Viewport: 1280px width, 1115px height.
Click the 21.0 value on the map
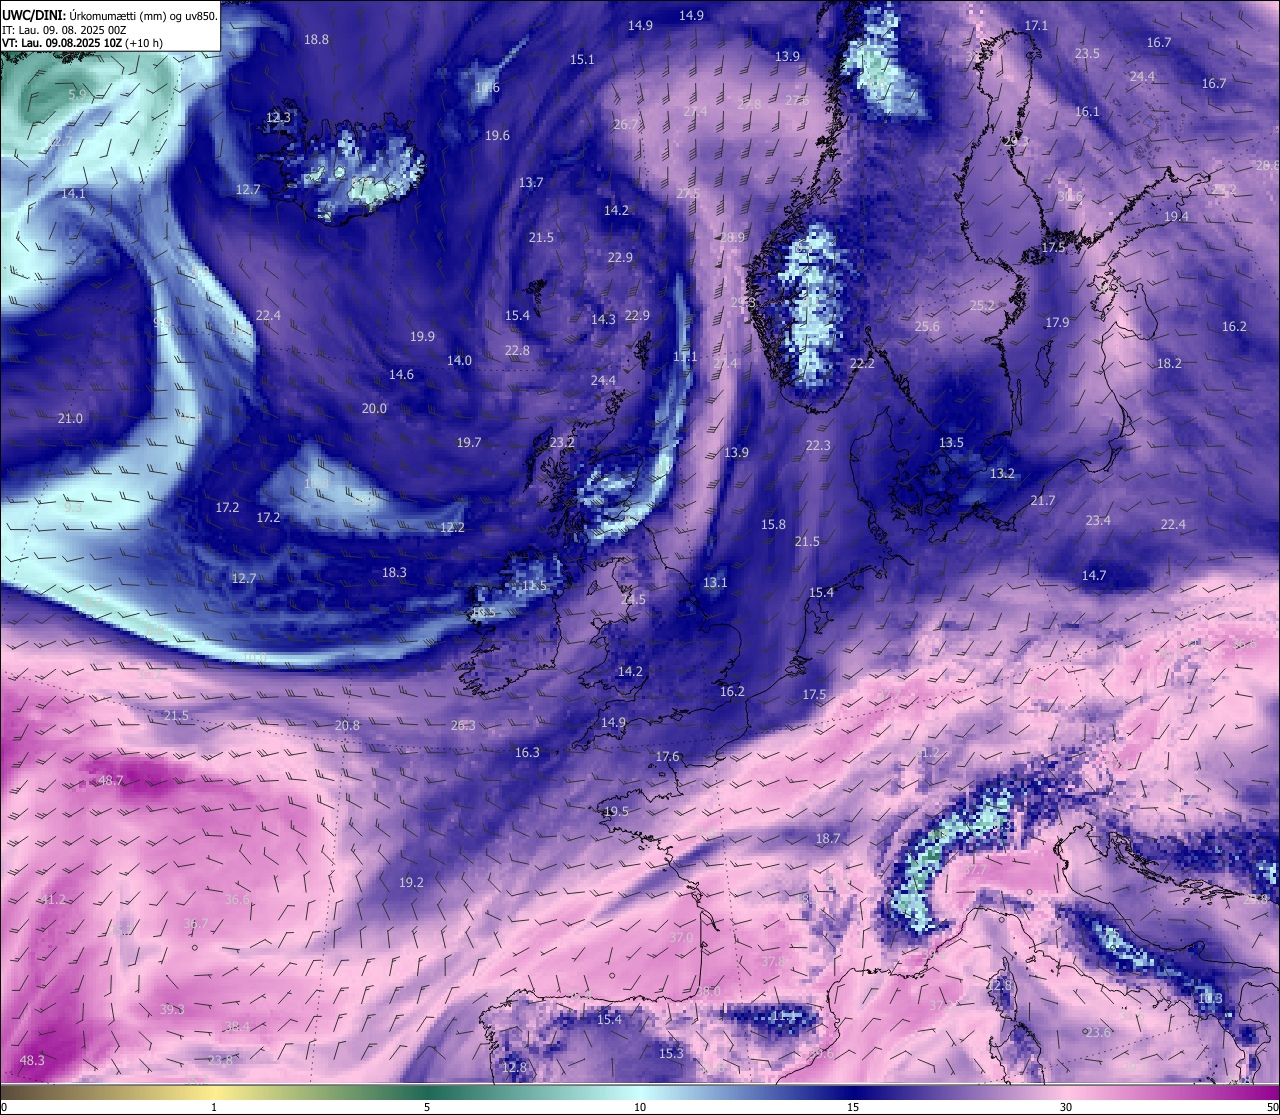(70, 418)
